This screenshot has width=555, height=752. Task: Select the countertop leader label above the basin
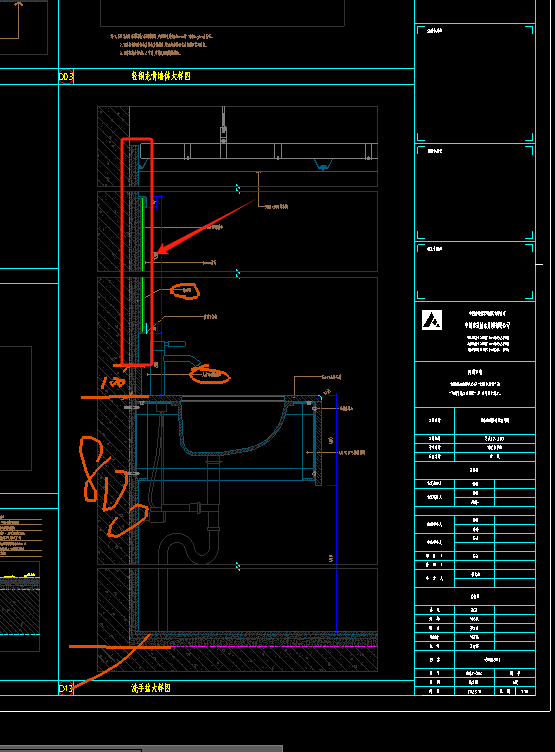pos(331,377)
